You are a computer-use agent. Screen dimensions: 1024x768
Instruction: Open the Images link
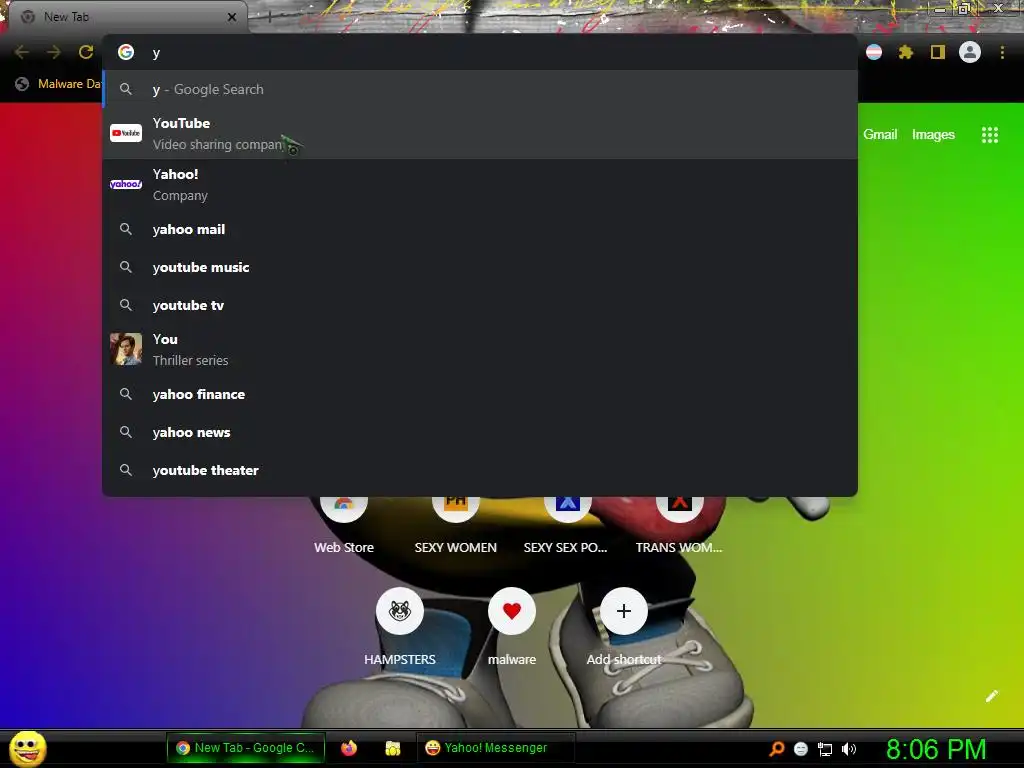pyautogui.click(x=933, y=135)
